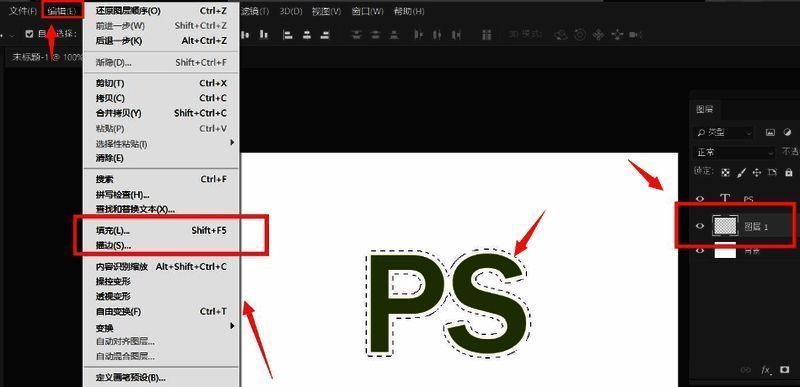This screenshot has height=387, width=800.
Task: Select 图层 1 layer thumbnail
Action: click(x=725, y=226)
